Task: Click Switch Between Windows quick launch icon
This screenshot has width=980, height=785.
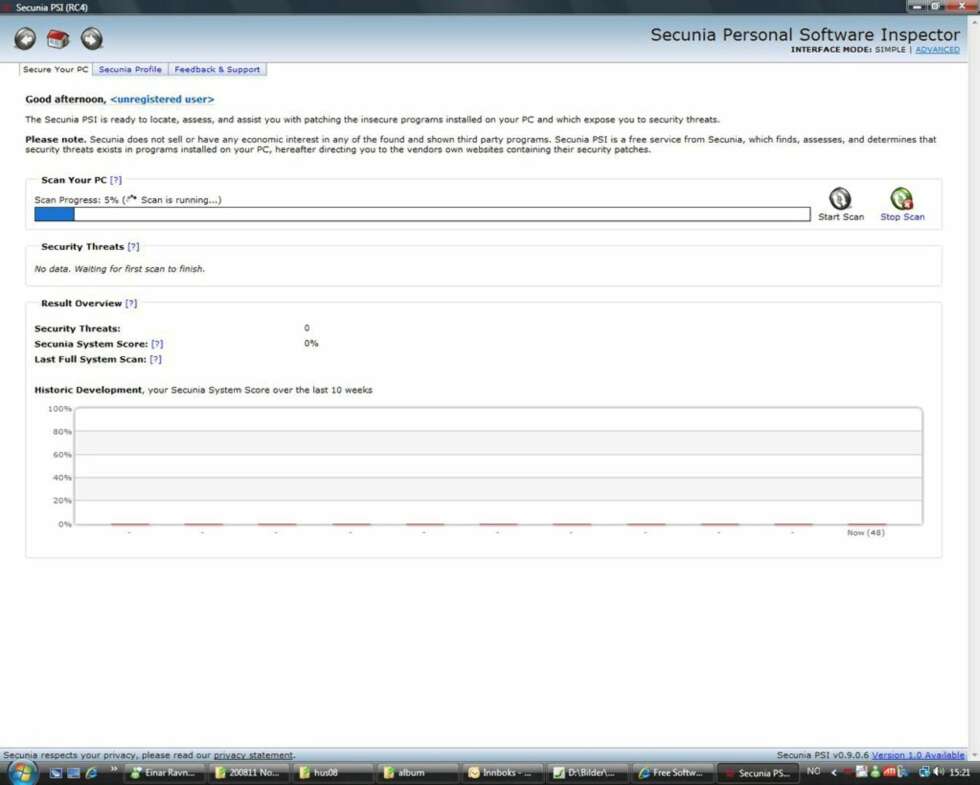Action: [x=74, y=772]
